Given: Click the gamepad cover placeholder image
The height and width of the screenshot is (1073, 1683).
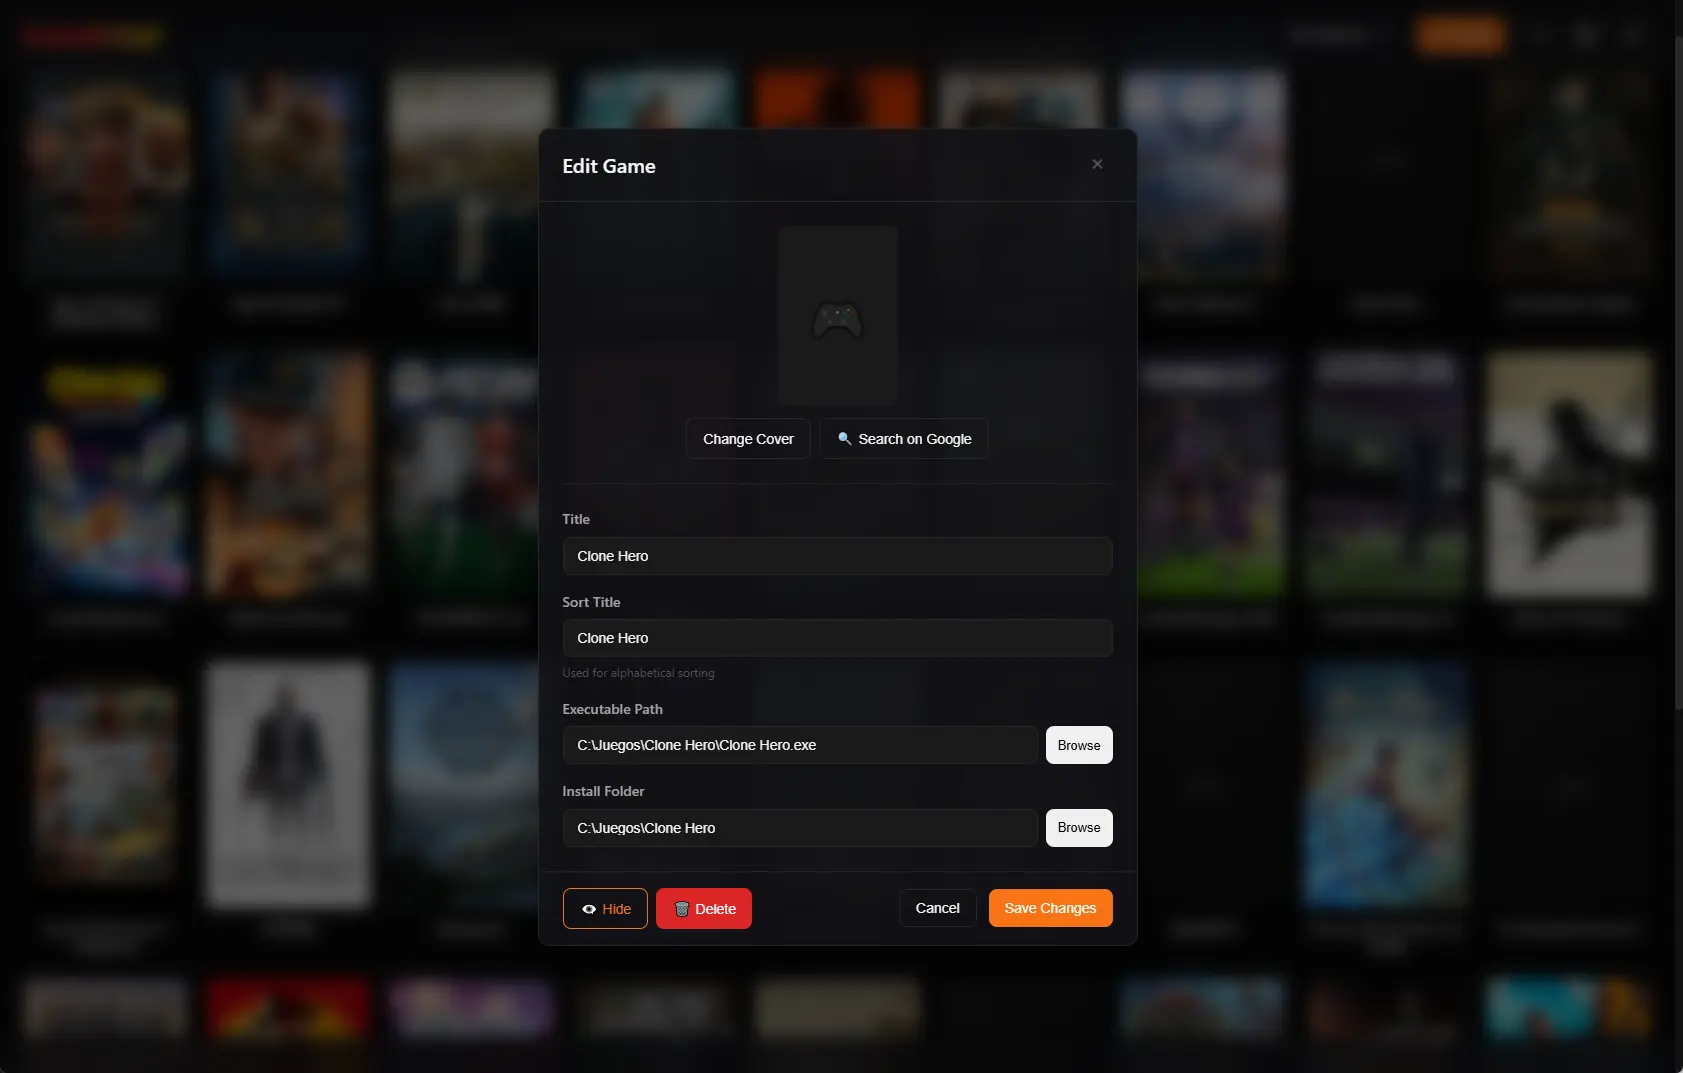Looking at the screenshot, I should [838, 315].
